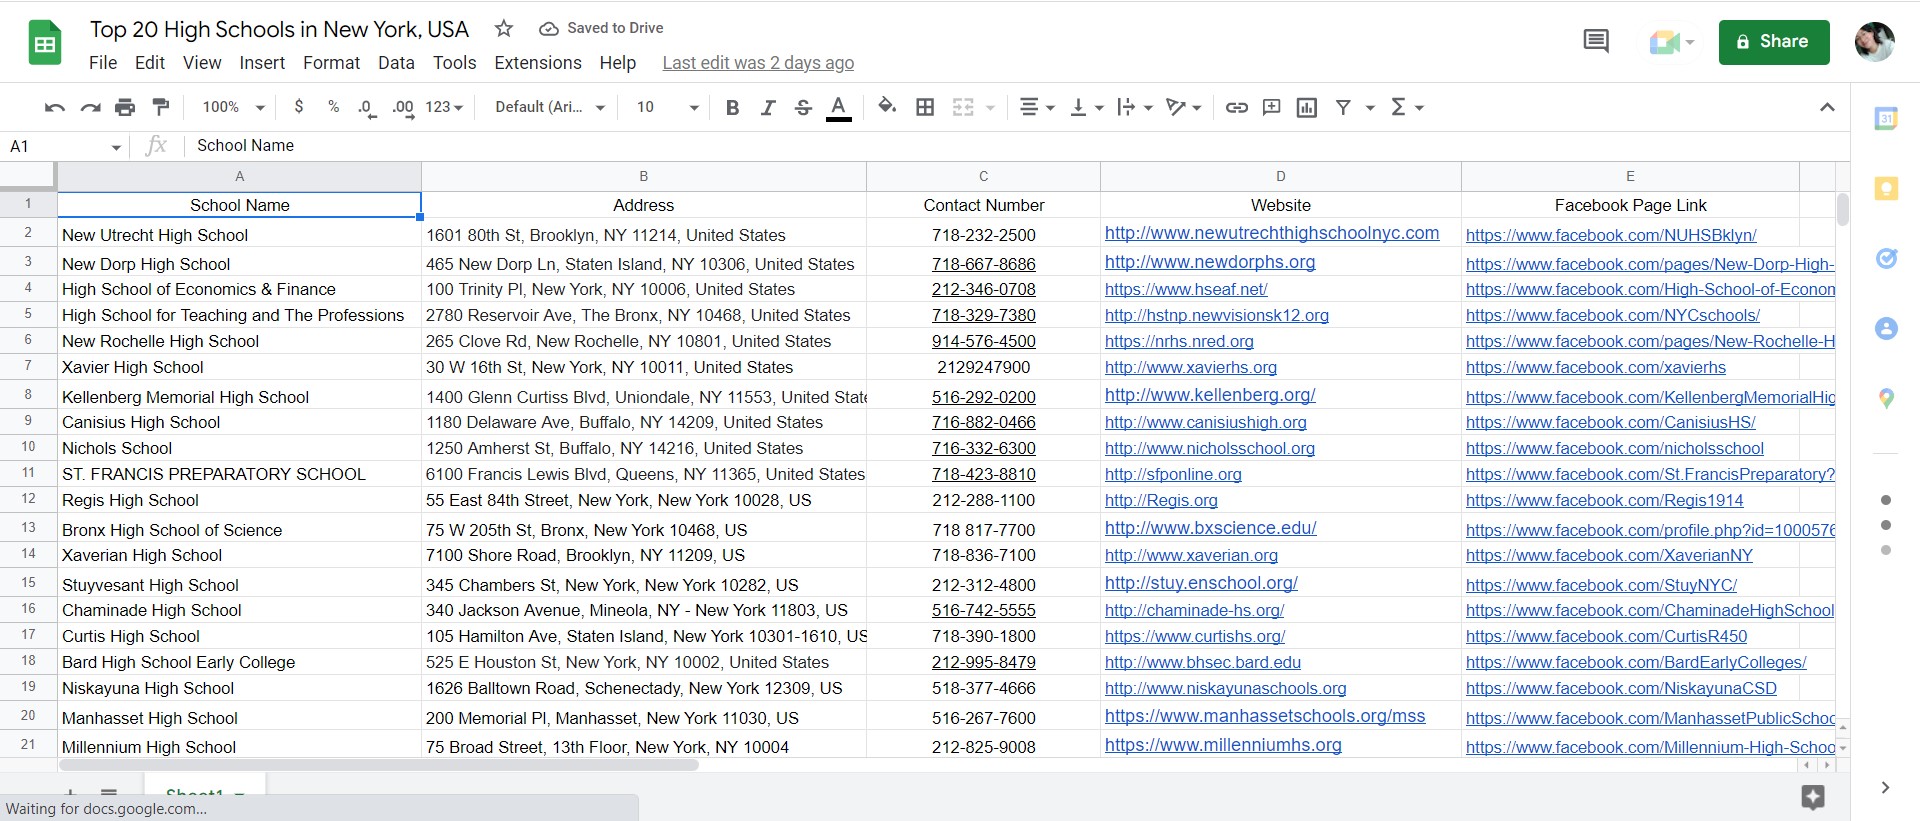Click the green Share button
The width and height of the screenshot is (1920, 821).
pyautogui.click(x=1774, y=42)
